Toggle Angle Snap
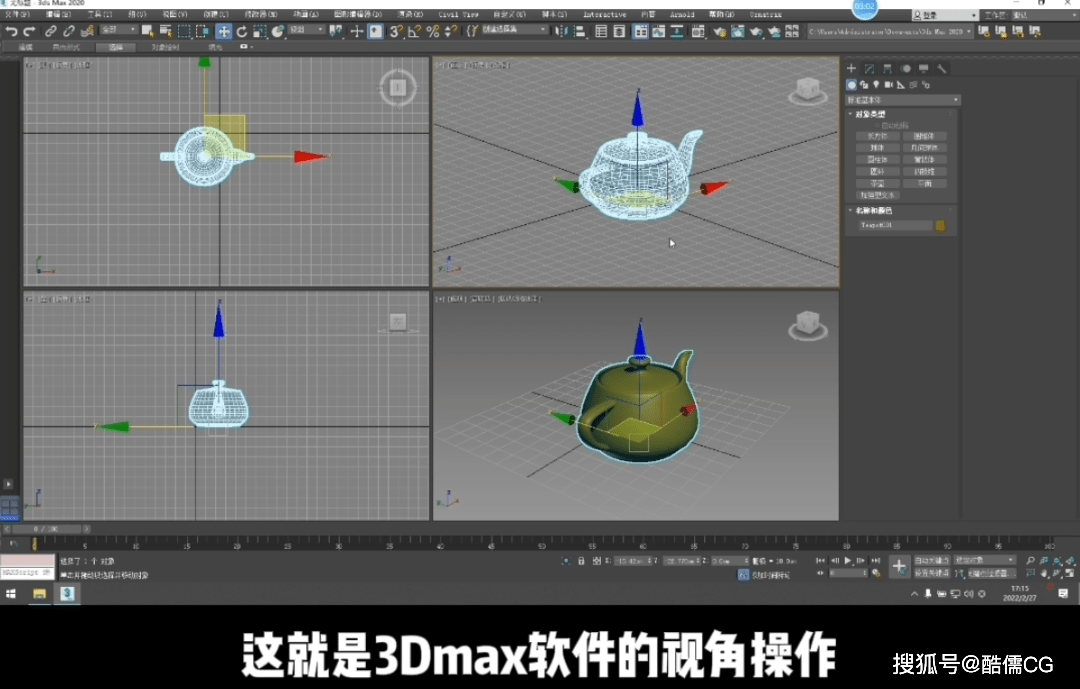This screenshot has height=689, width=1080. (414, 31)
